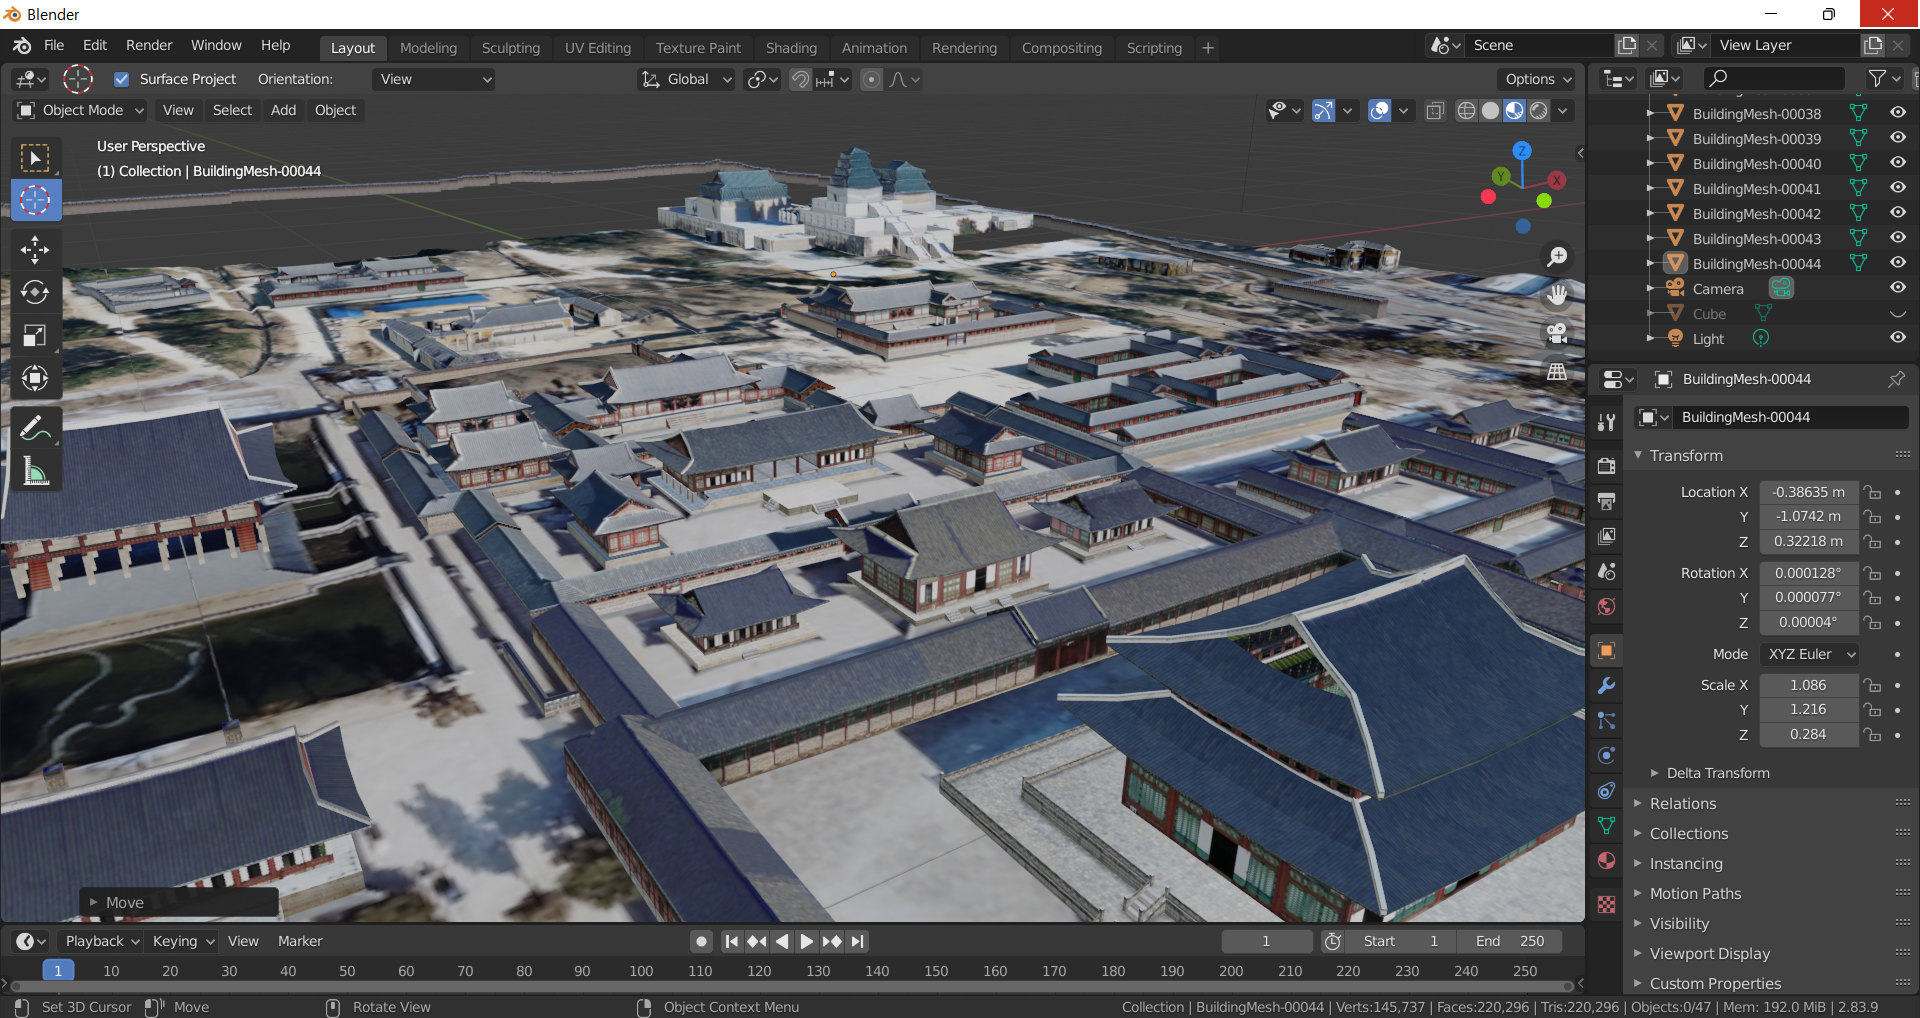
Task: Show the hidden Cube object
Action: point(1897,313)
